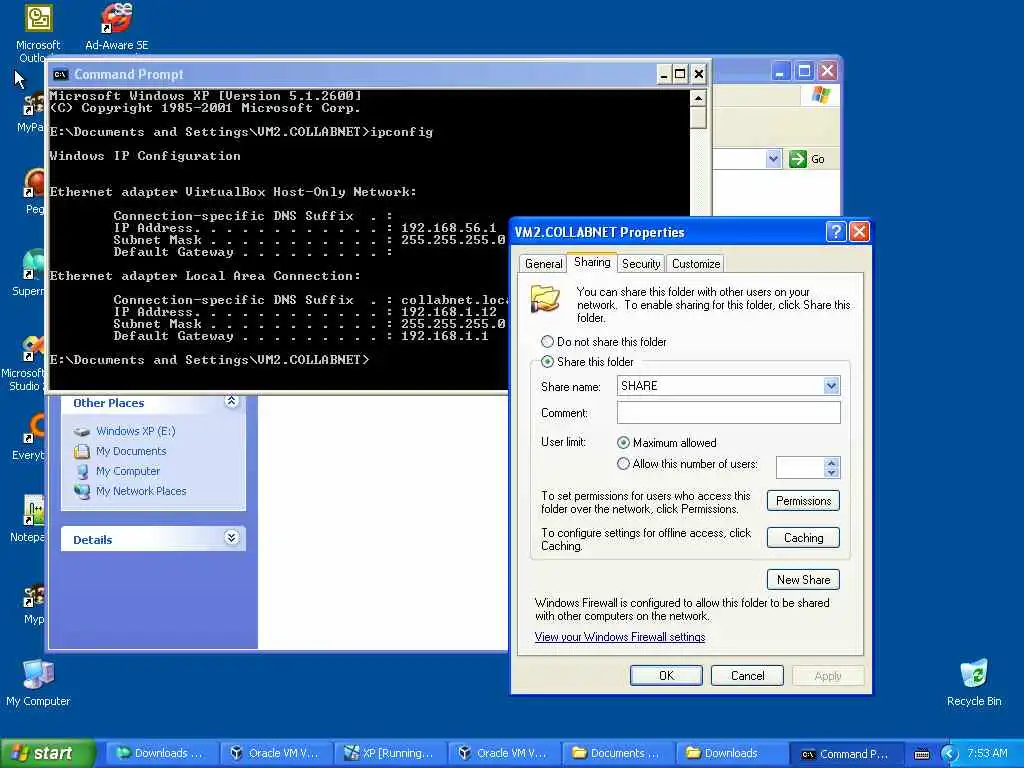The width and height of the screenshot is (1024, 768).
Task: Click the My Documents folder icon in Other Places
Action: (x=82, y=451)
